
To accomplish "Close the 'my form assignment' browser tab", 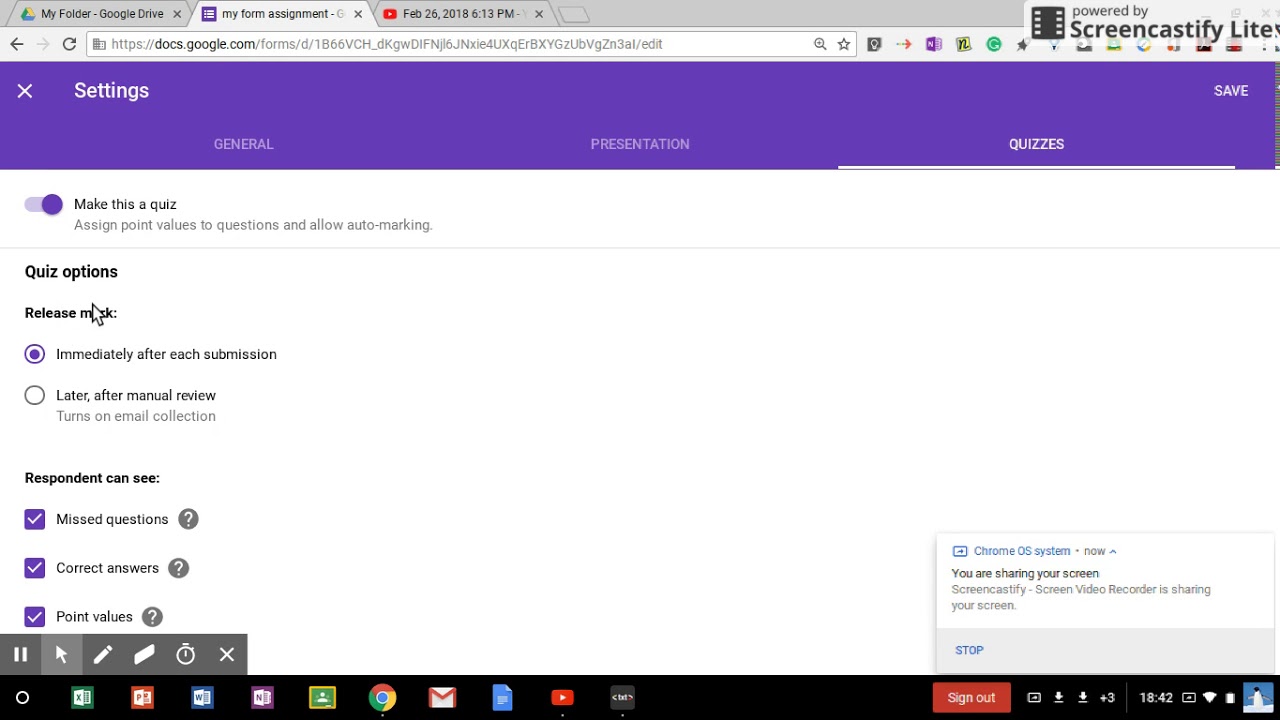I will pos(359,14).
